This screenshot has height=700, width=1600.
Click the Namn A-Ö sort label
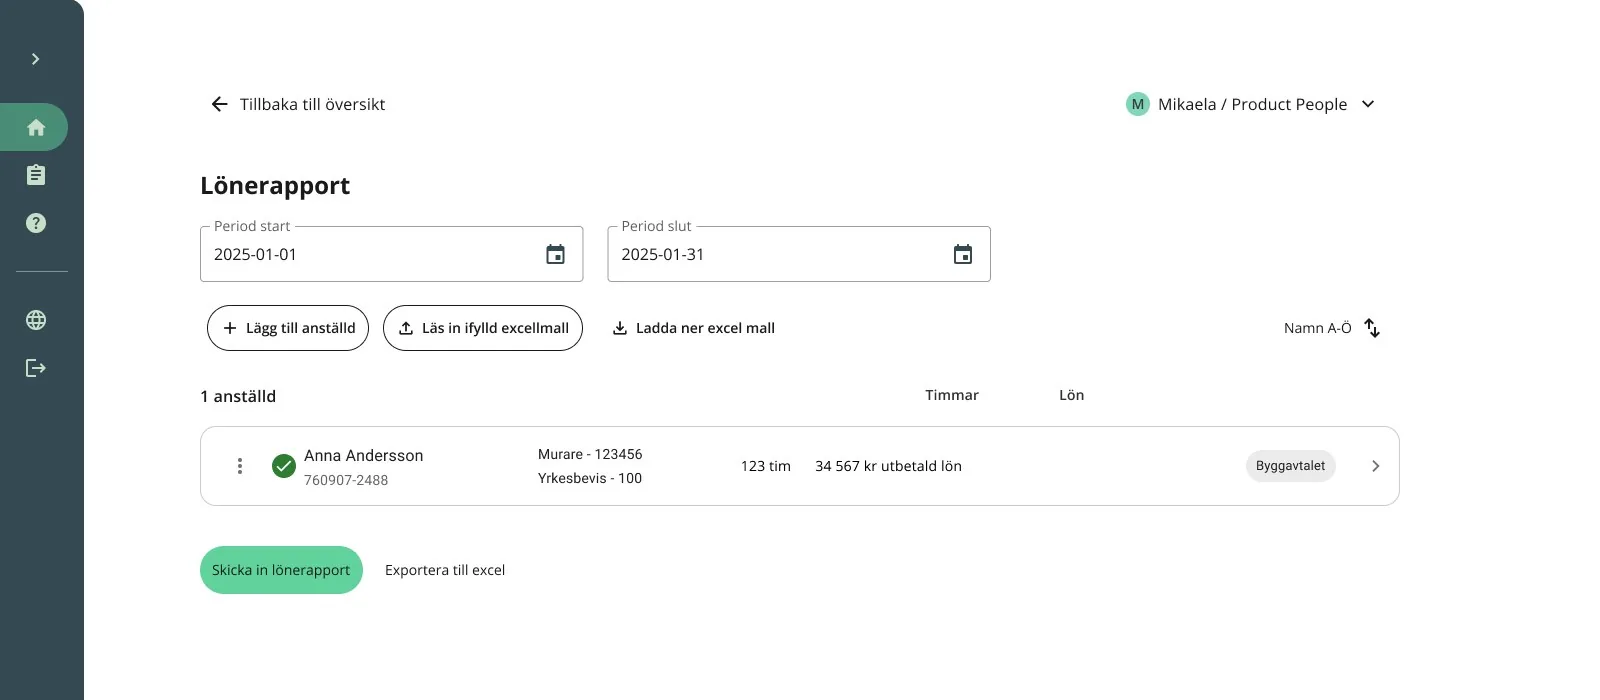click(1317, 328)
